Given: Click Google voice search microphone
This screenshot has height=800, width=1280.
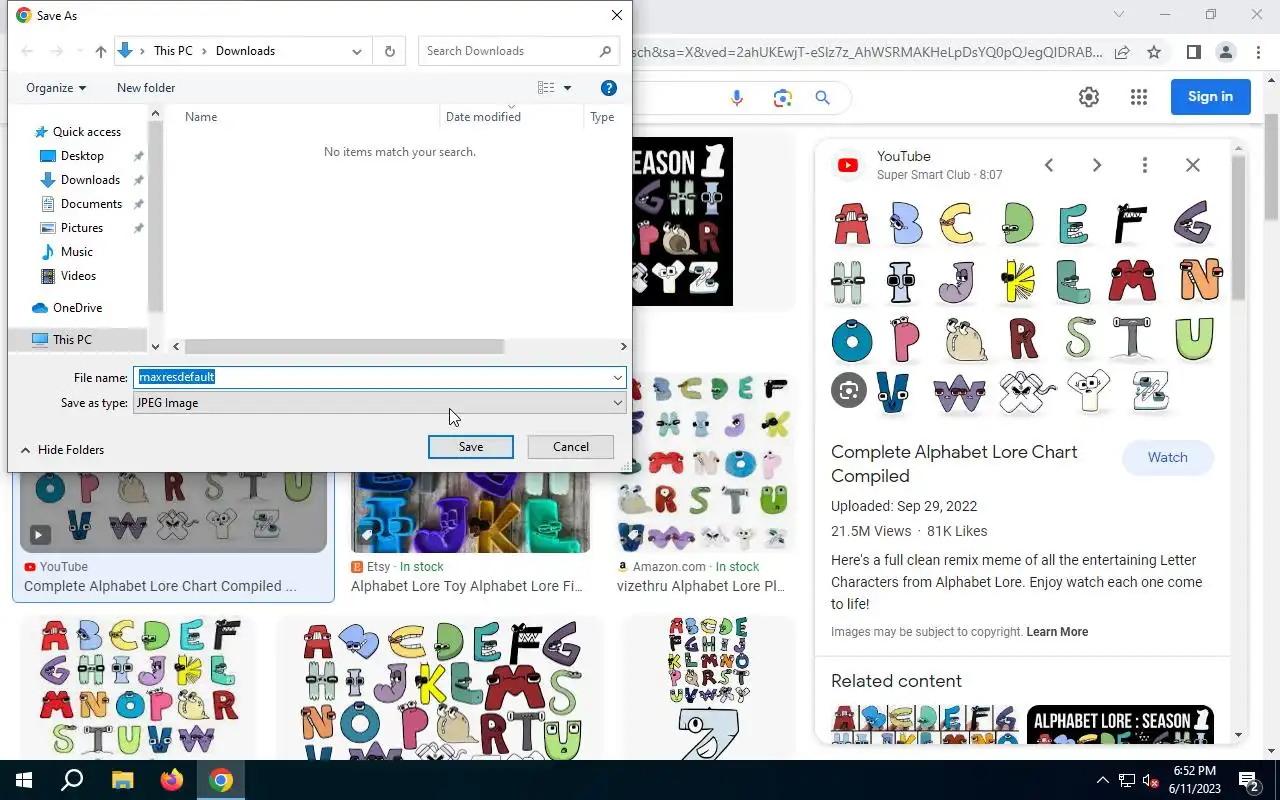Looking at the screenshot, I should point(737,97).
